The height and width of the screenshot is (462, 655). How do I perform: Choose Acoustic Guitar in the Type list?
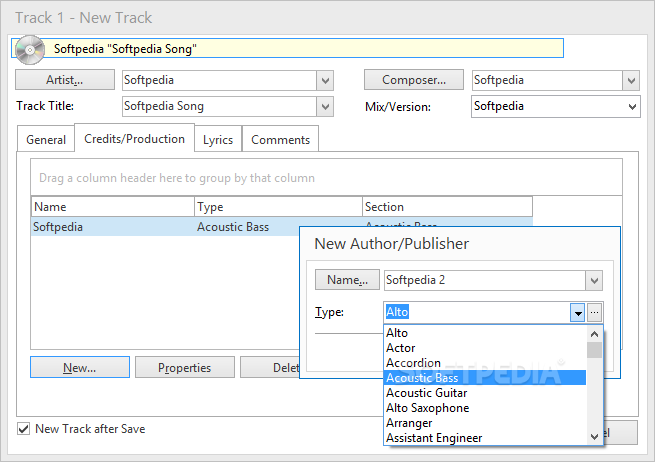coord(485,393)
